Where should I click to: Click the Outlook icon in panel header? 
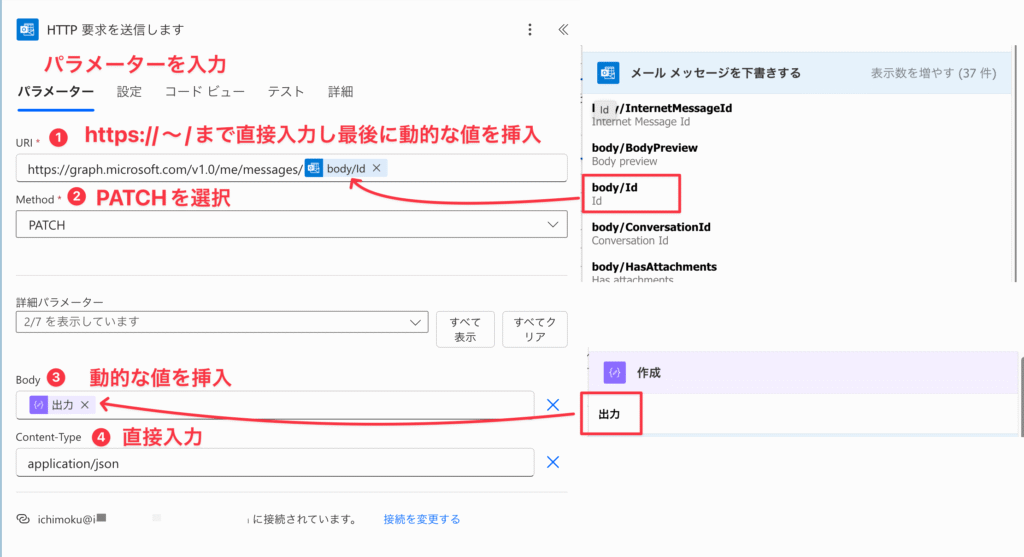pos(27,30)
